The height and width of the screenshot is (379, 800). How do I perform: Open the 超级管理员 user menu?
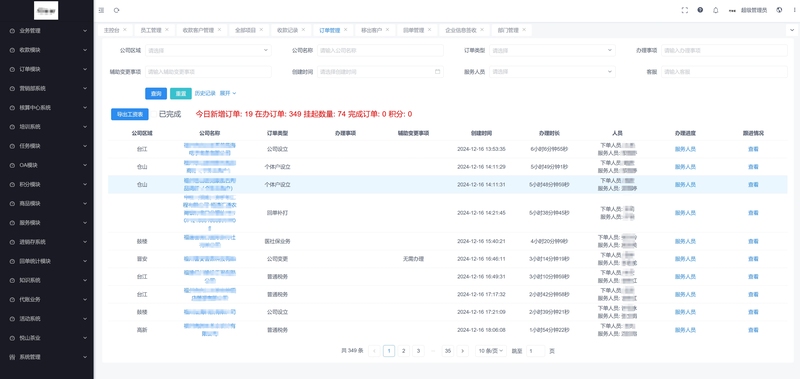point(754,10)
